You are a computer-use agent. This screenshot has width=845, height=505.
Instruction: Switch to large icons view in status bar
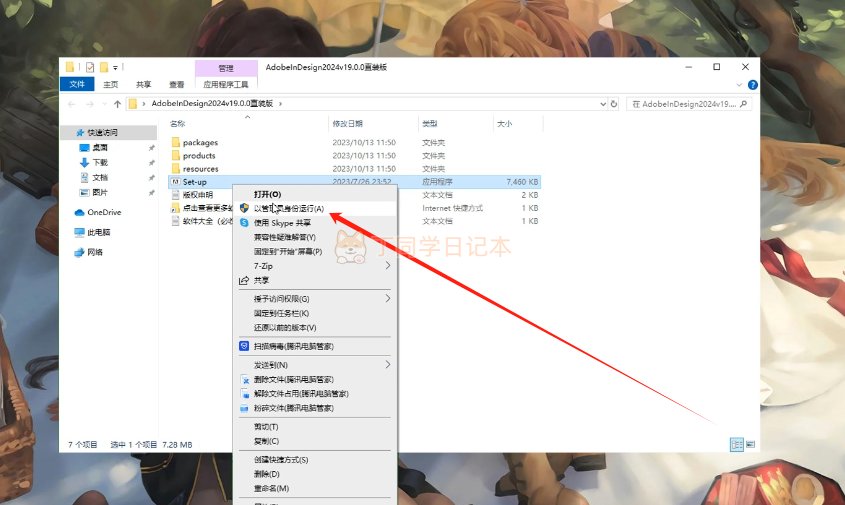click(x=751, y=444)
